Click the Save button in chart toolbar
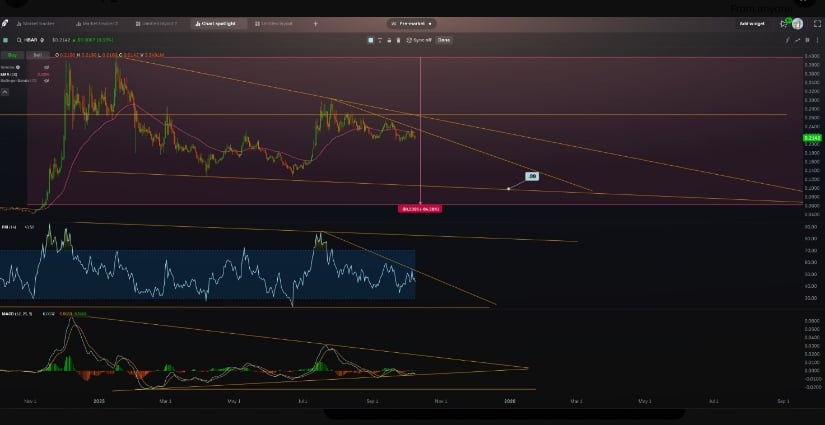 (x=444, y=40)
